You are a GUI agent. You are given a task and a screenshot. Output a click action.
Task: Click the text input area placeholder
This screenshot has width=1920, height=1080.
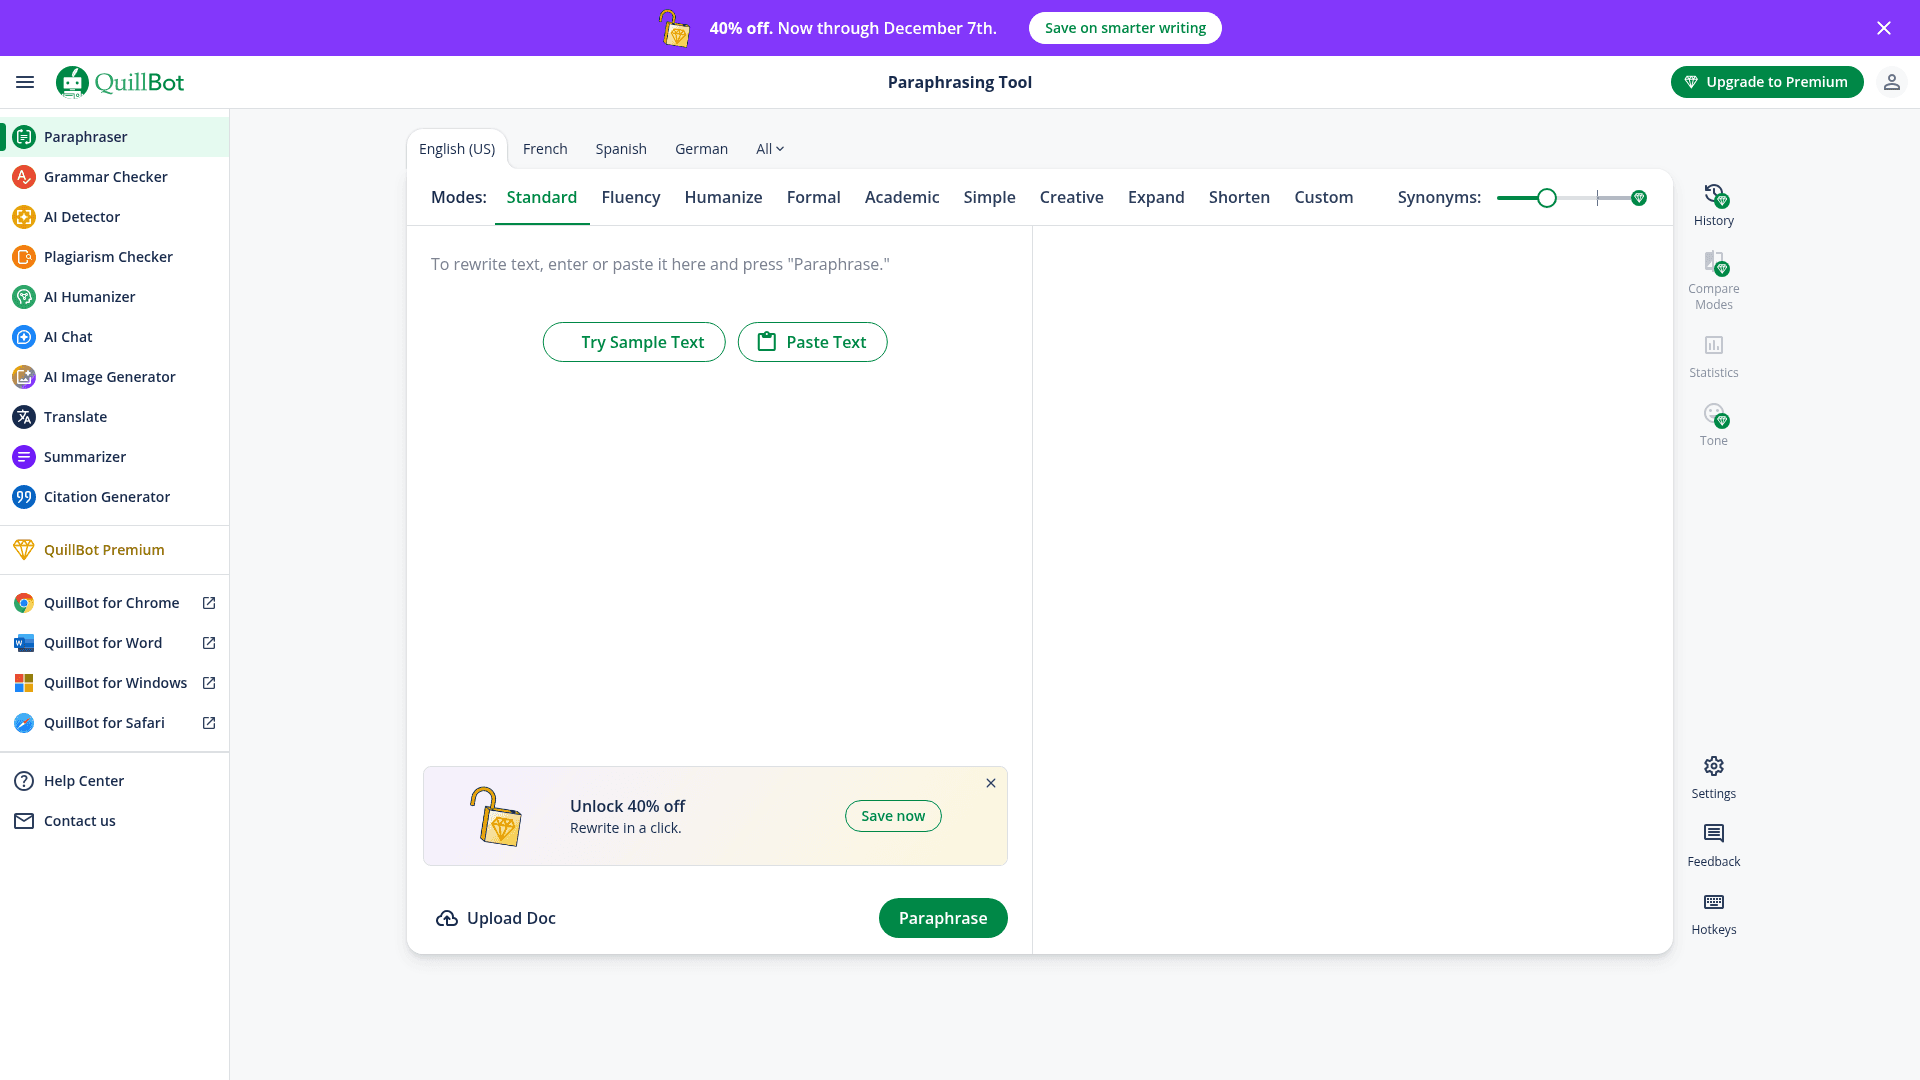pyautogui.click(x=660, y=264)
